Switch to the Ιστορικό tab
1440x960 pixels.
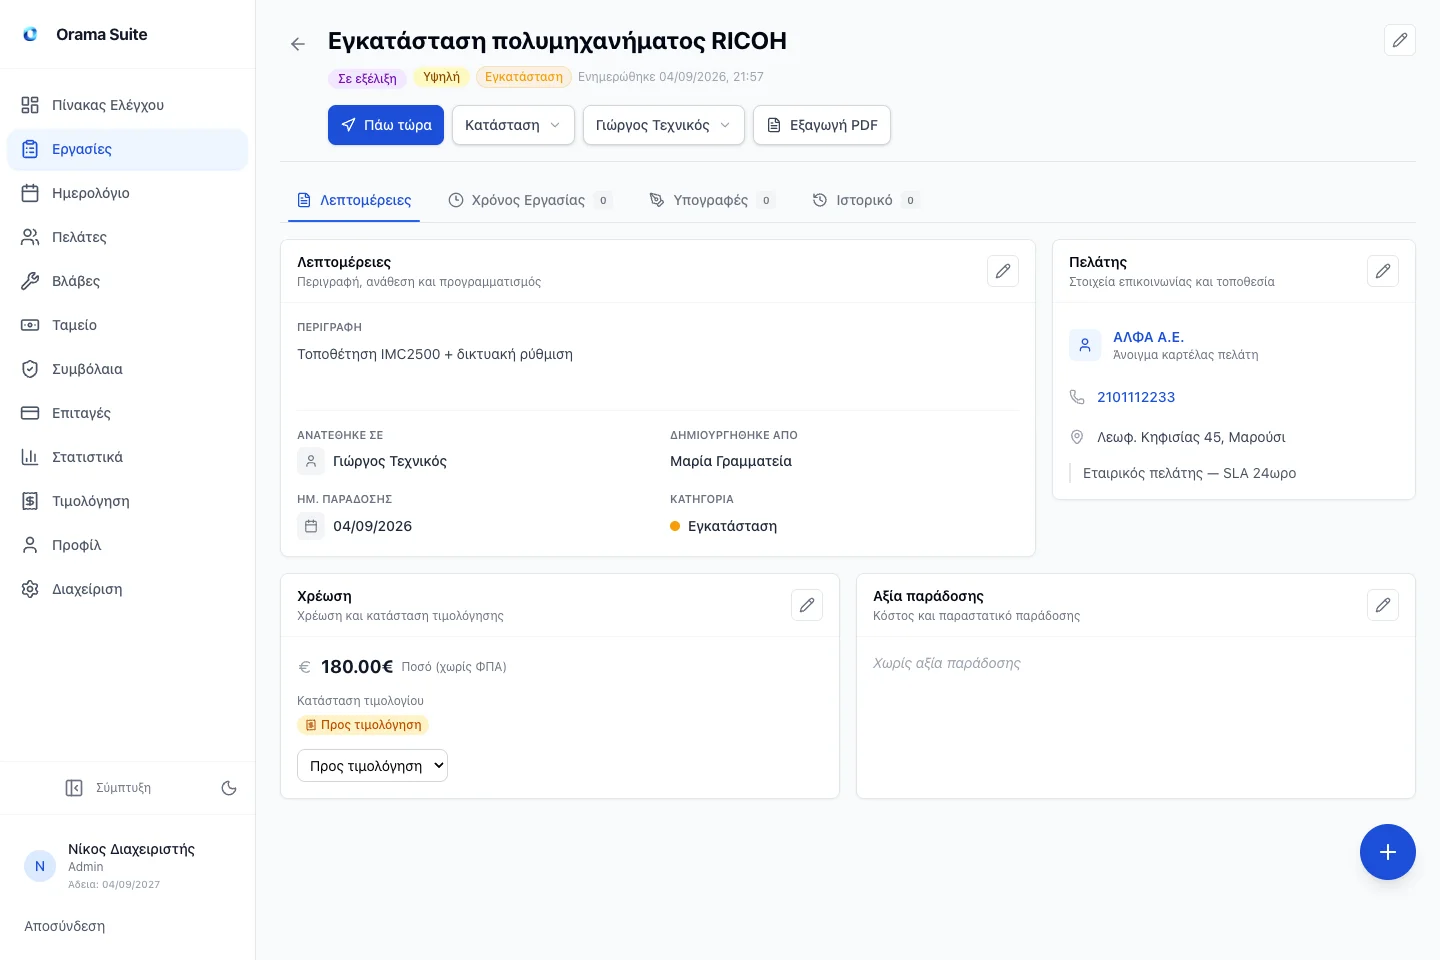click(x=866, y=200)
